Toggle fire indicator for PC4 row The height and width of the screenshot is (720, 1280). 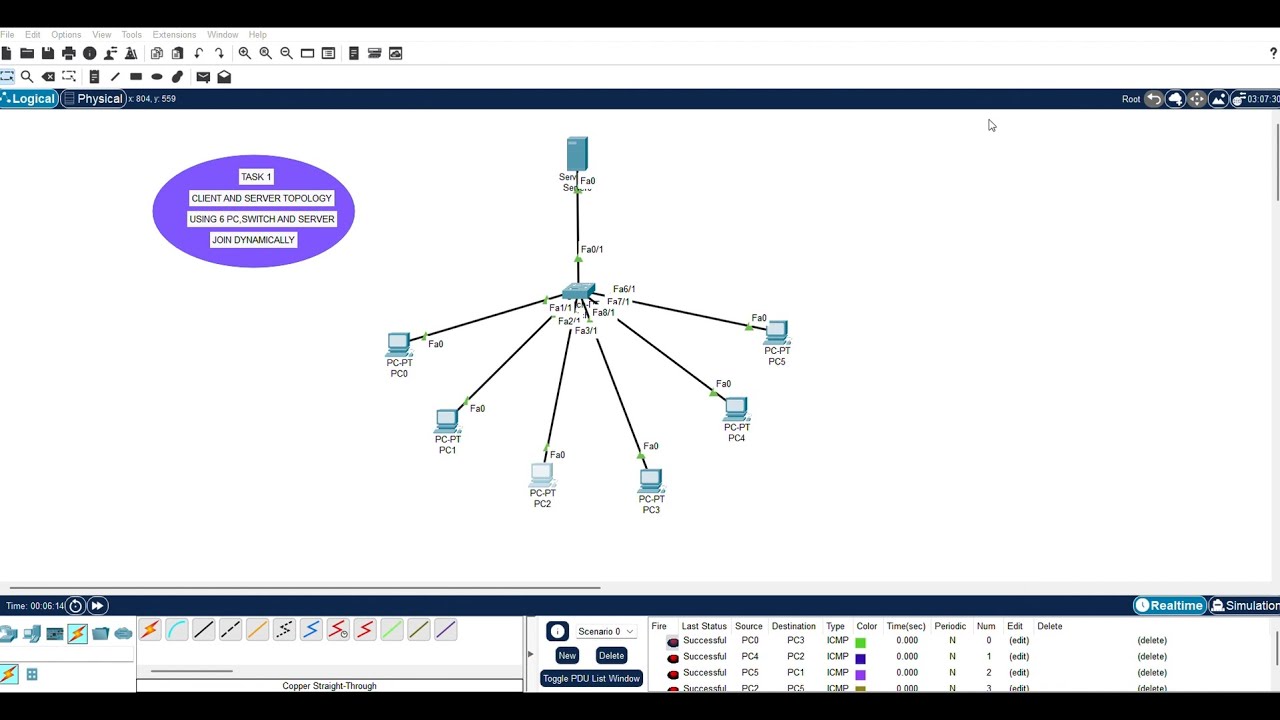[x=673, y=657]
